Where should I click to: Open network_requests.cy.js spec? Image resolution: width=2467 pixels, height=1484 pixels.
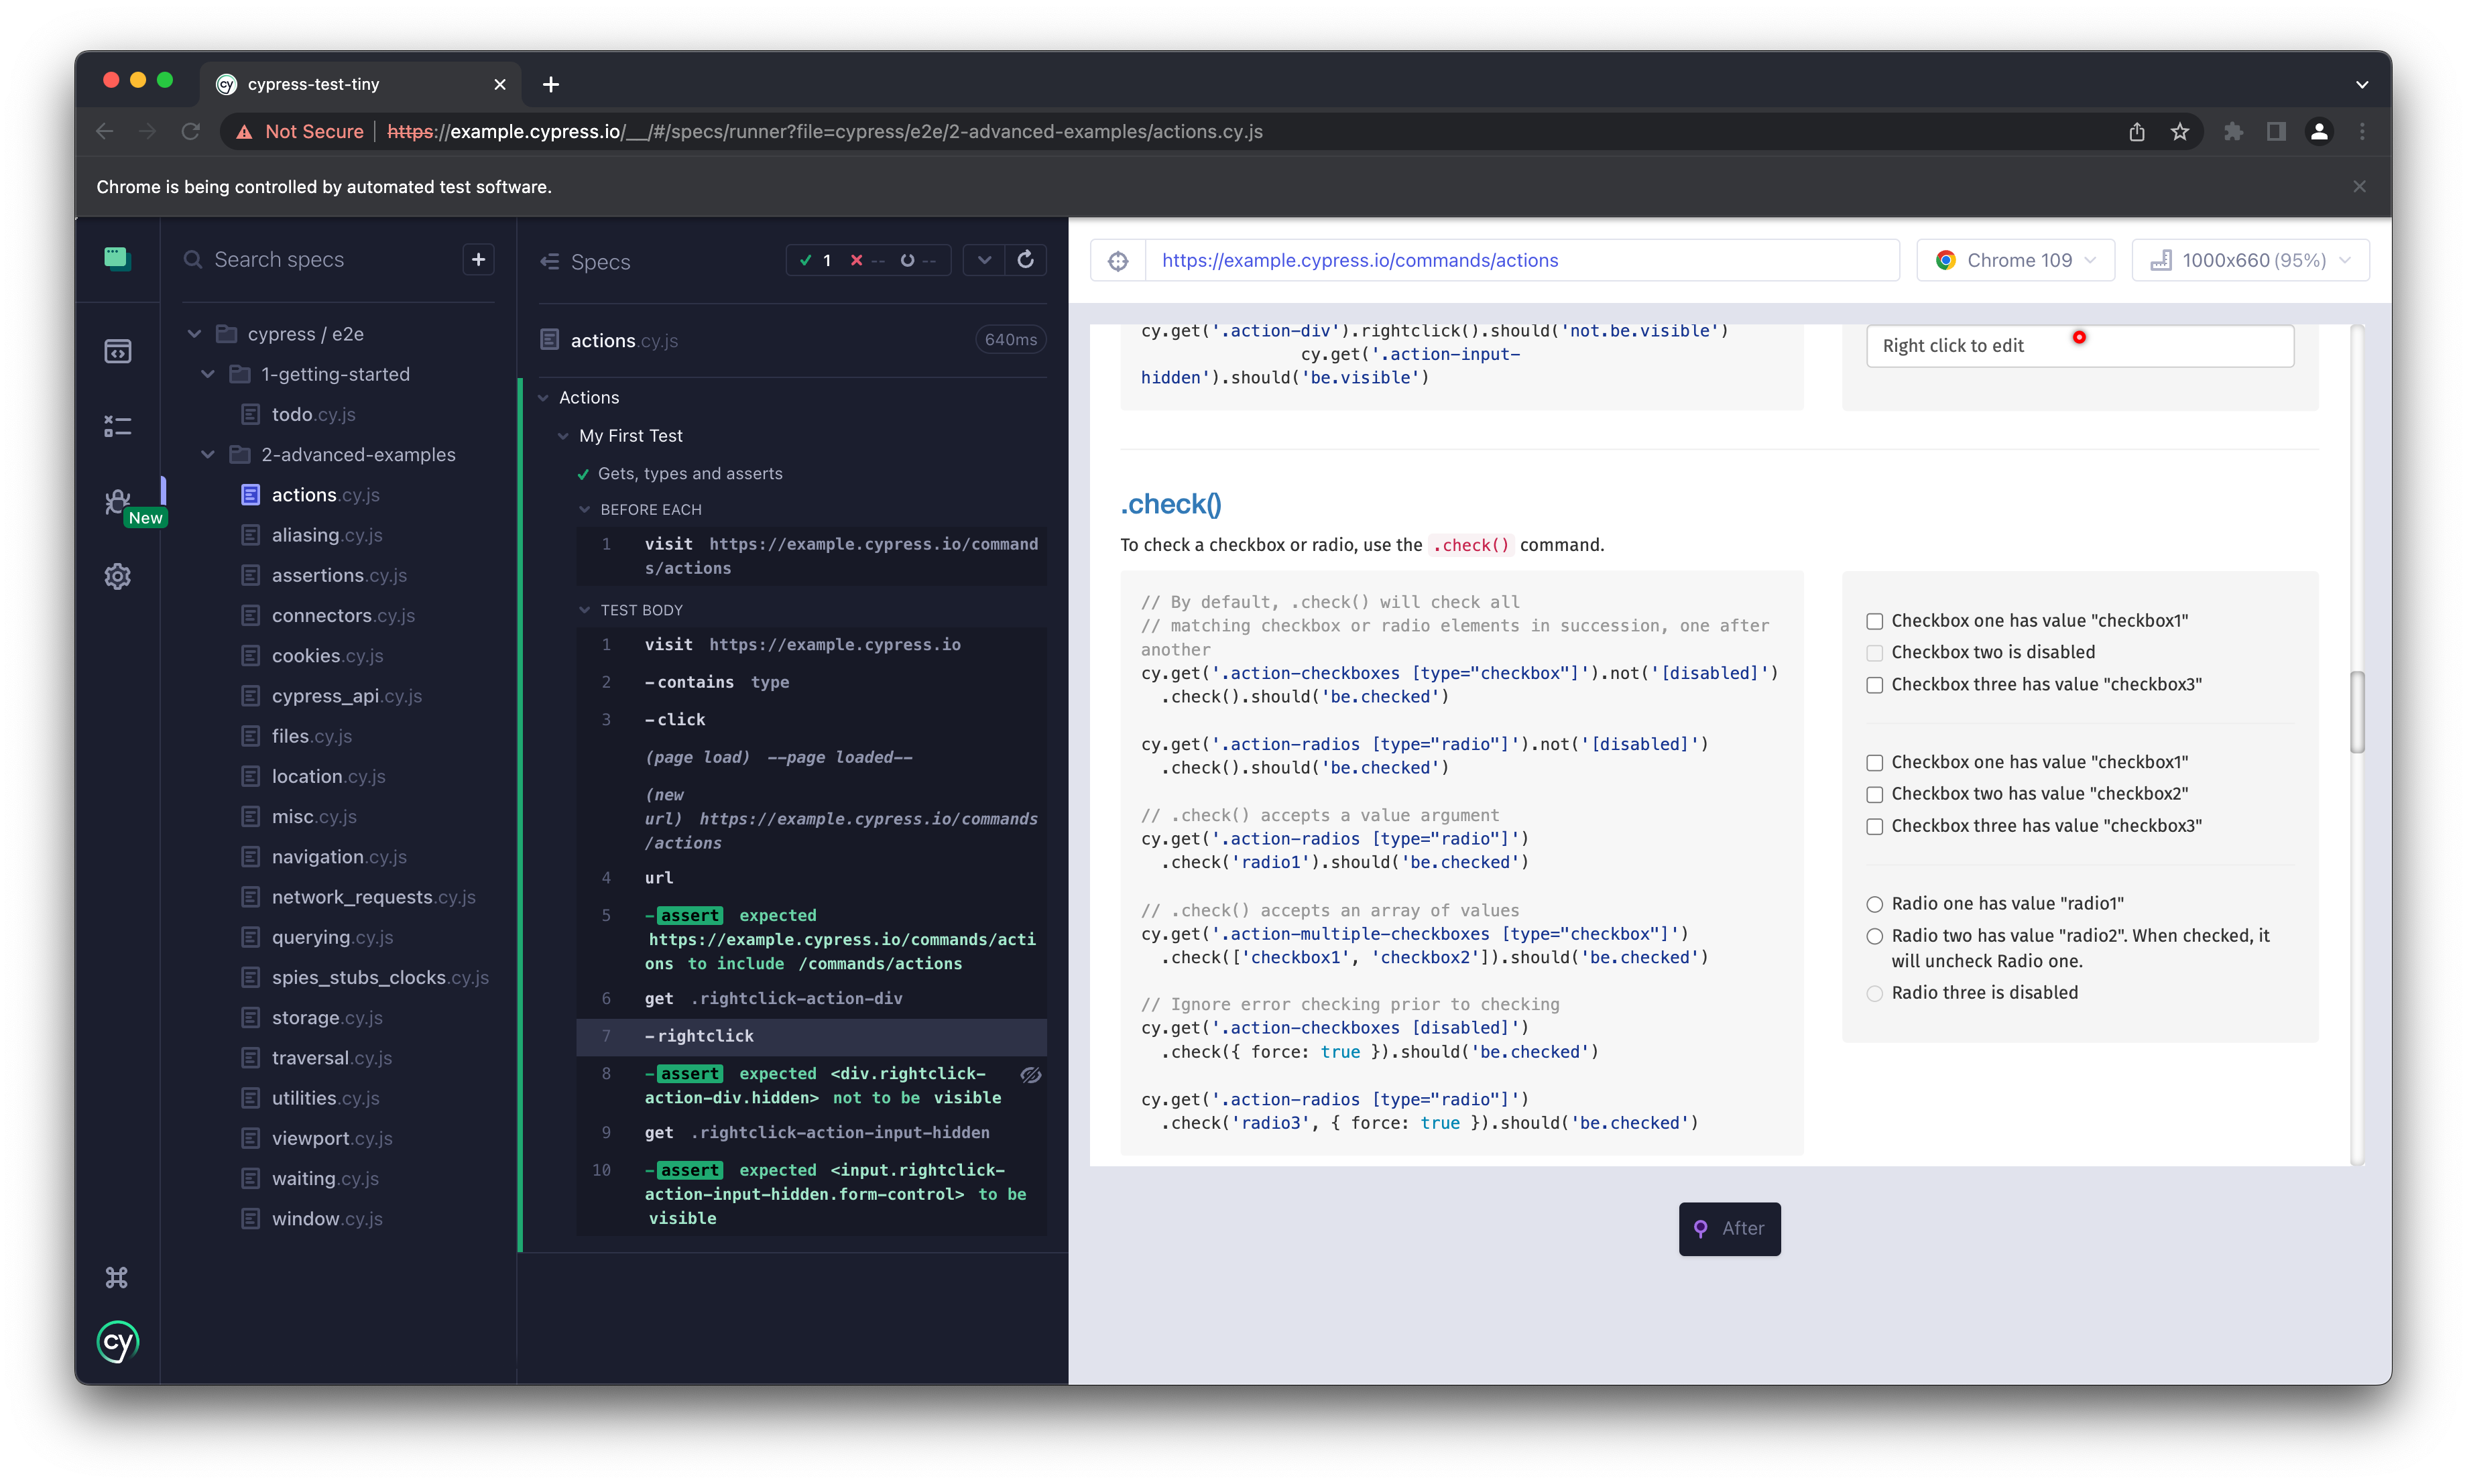click(x=373, y=897)
